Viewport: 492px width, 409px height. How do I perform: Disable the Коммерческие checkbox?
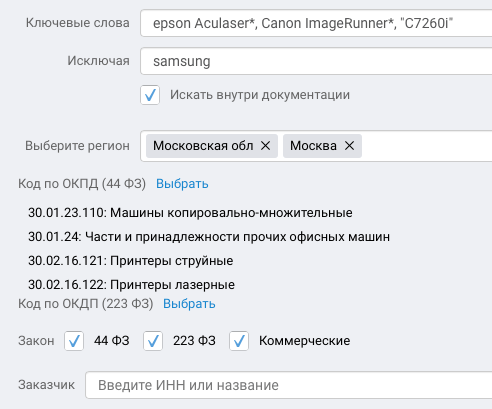point(239,341)
